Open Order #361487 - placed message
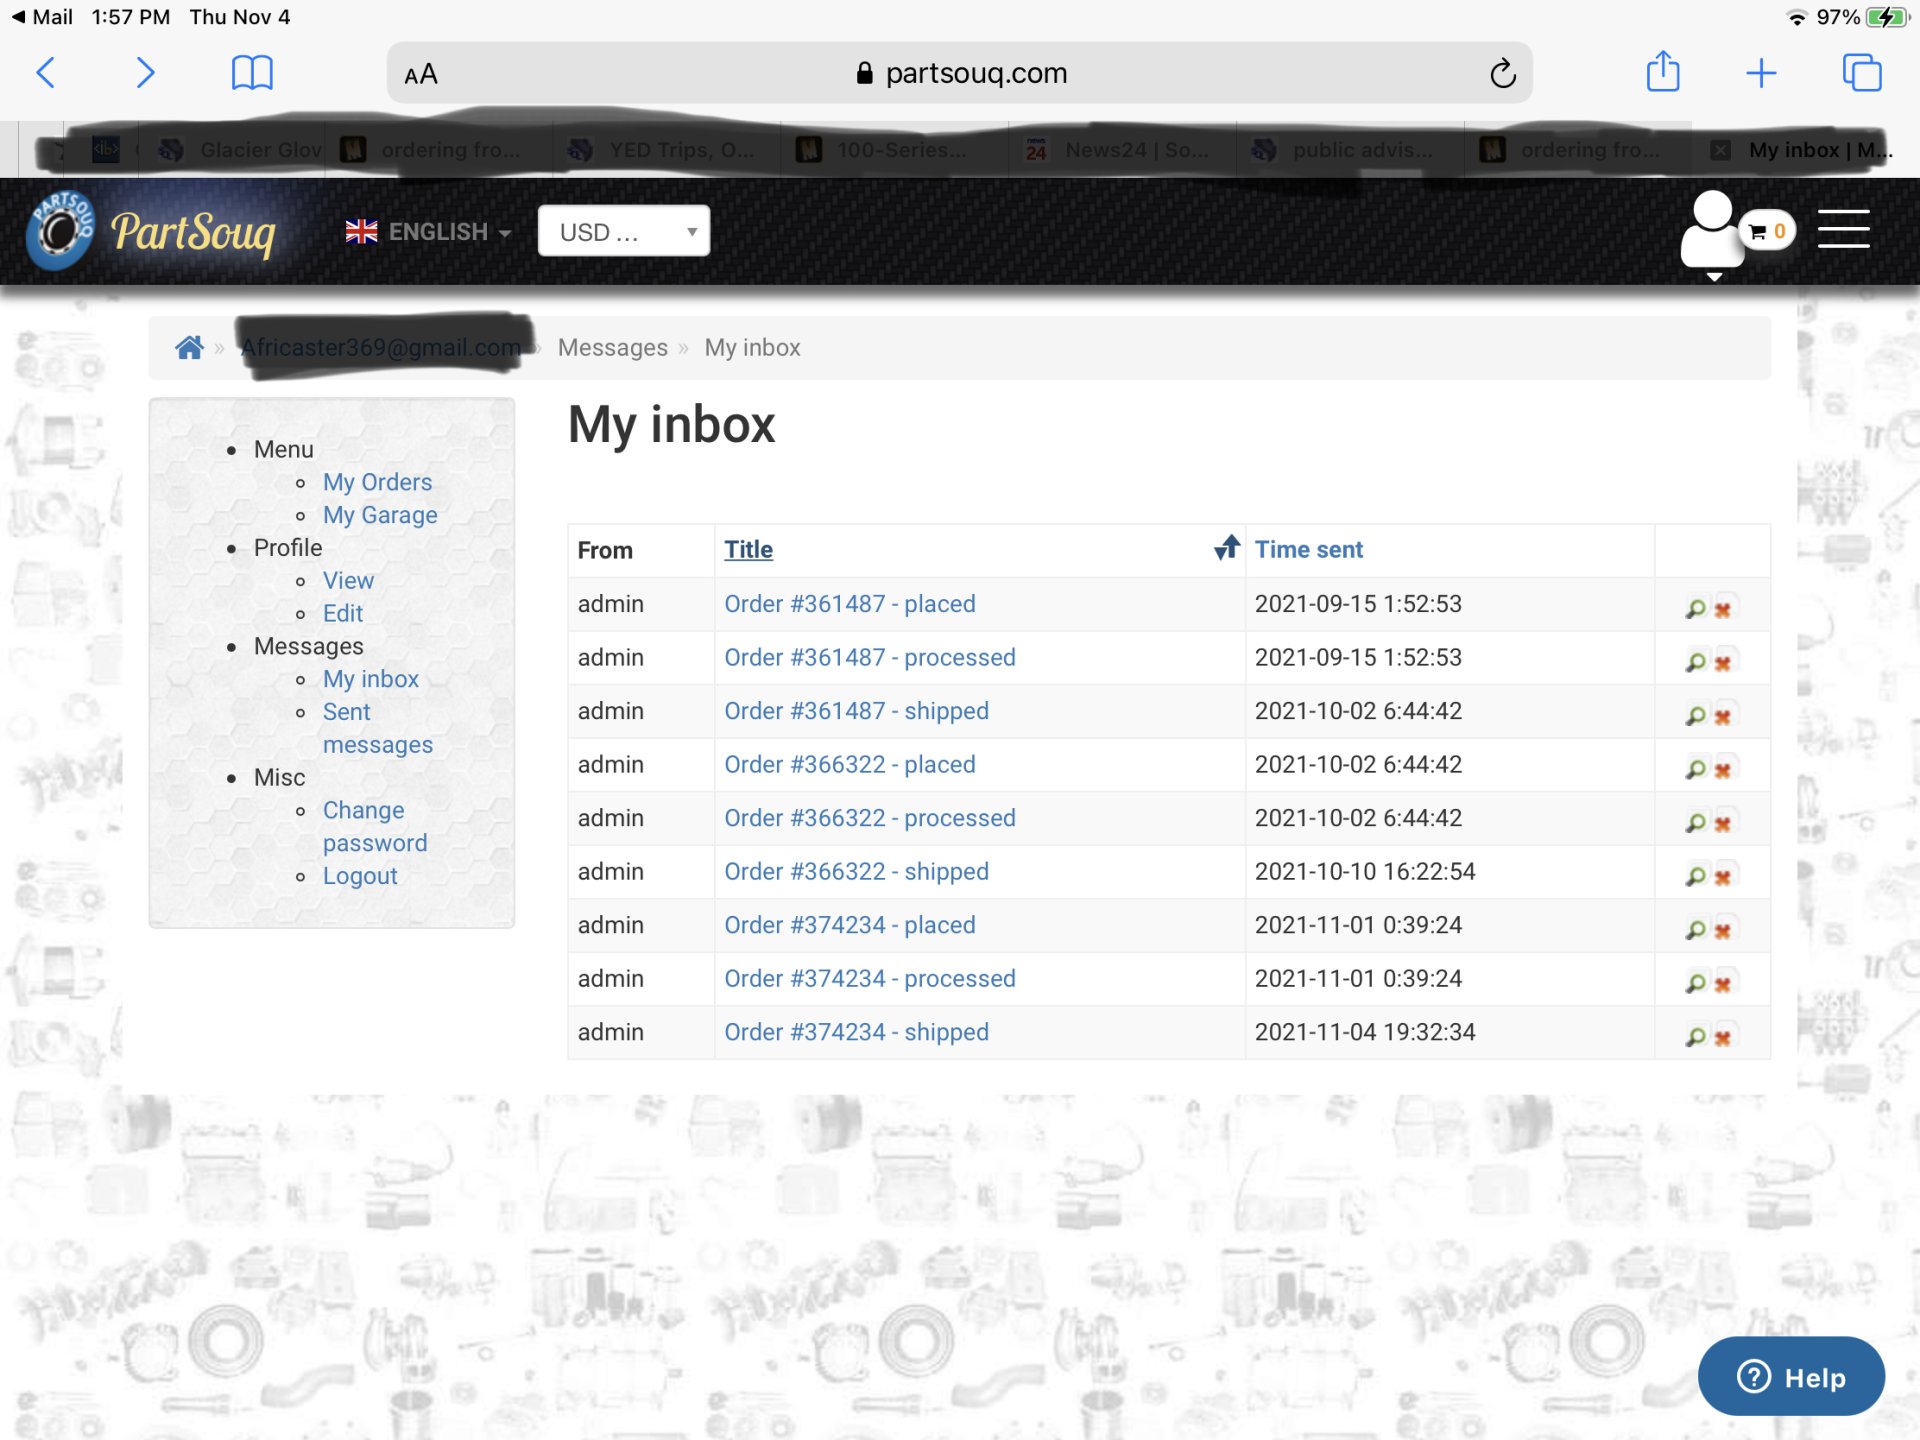Screen dimensions: 1920x1440 849,604
